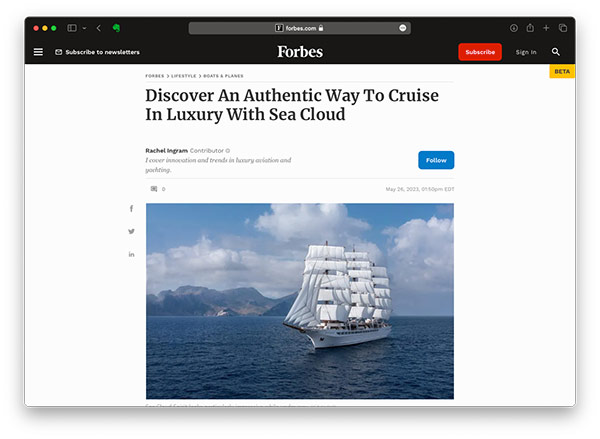Click the red Subscribe button
The width and height of the screenshot is (600, 439).
[480, 52]
